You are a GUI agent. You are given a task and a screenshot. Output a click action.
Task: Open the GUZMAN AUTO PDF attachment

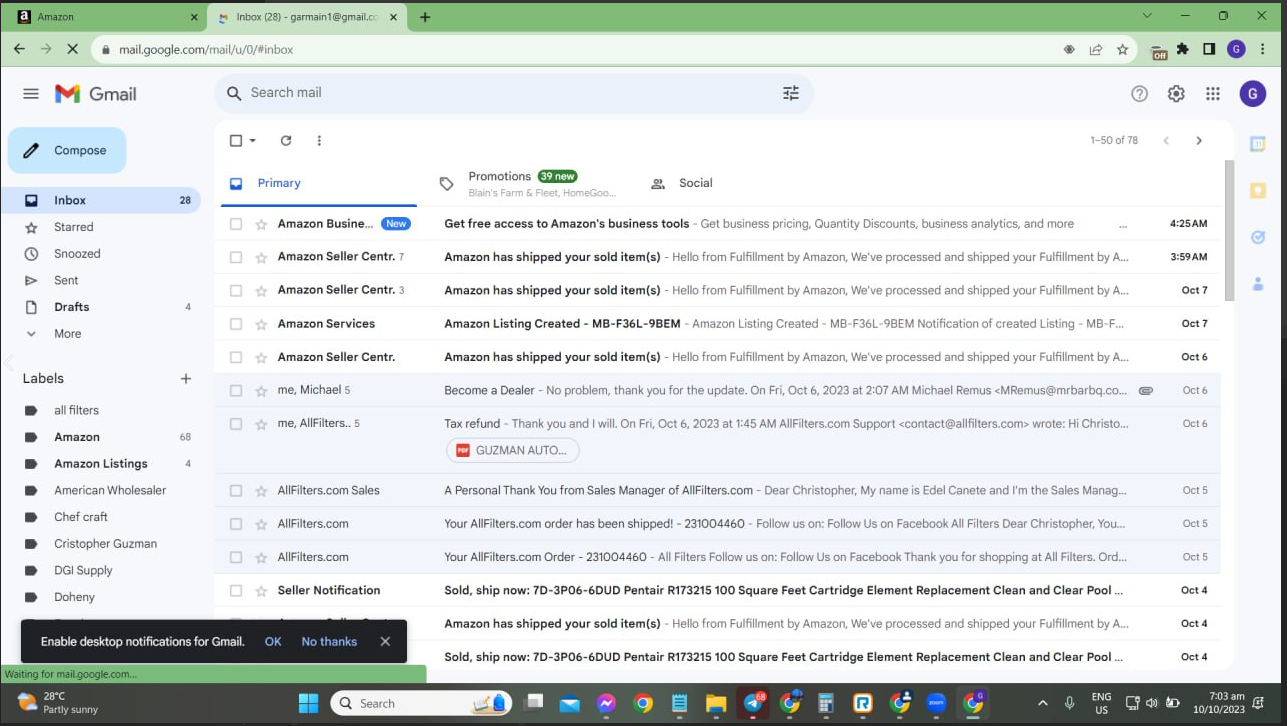[x=513, y=450]
